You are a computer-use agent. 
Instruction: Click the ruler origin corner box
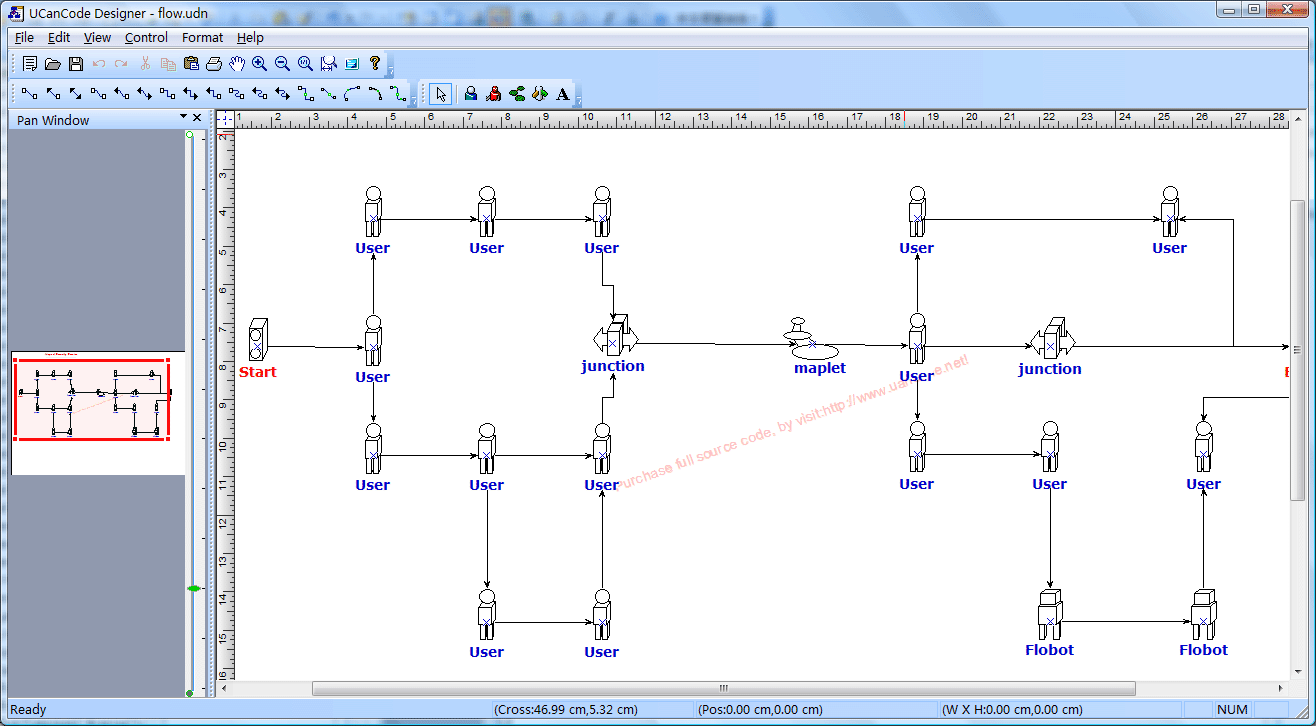click(x=225, y=119)
